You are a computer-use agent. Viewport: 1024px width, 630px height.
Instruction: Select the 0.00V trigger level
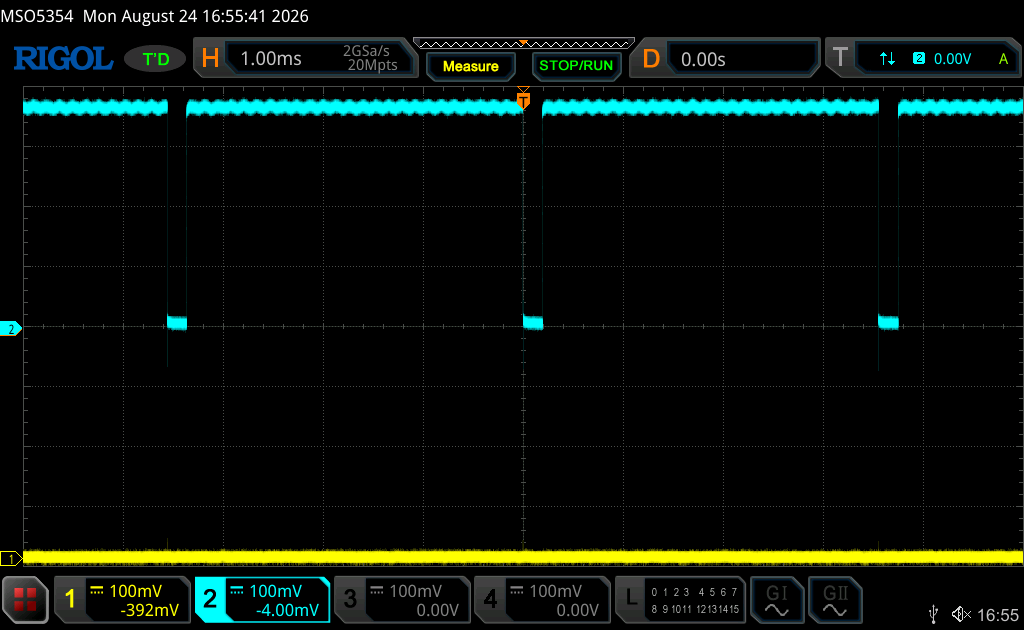[952, 59]
